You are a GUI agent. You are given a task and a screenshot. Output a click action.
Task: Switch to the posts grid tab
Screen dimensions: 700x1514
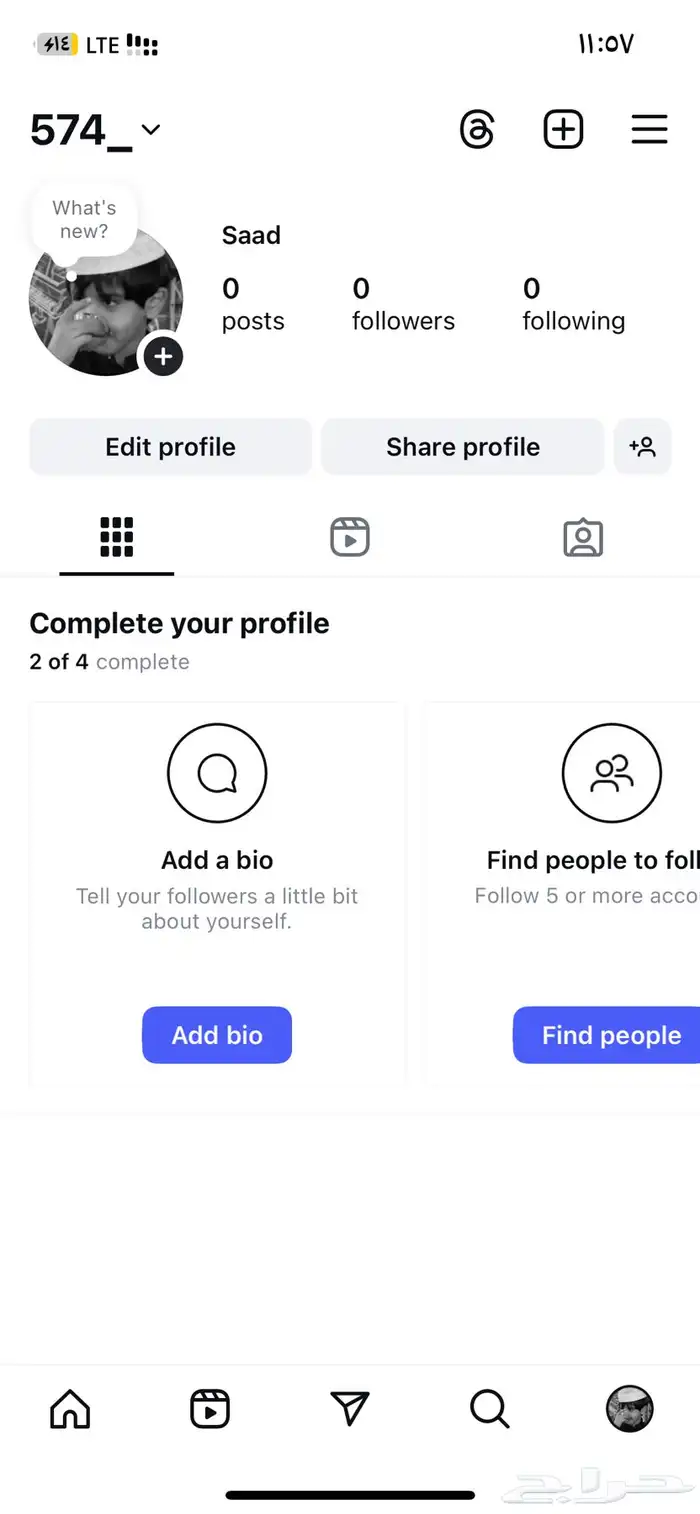click(117, 537)
